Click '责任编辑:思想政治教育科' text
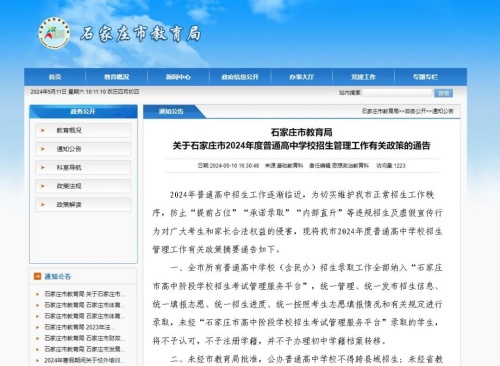 point(339,165)
